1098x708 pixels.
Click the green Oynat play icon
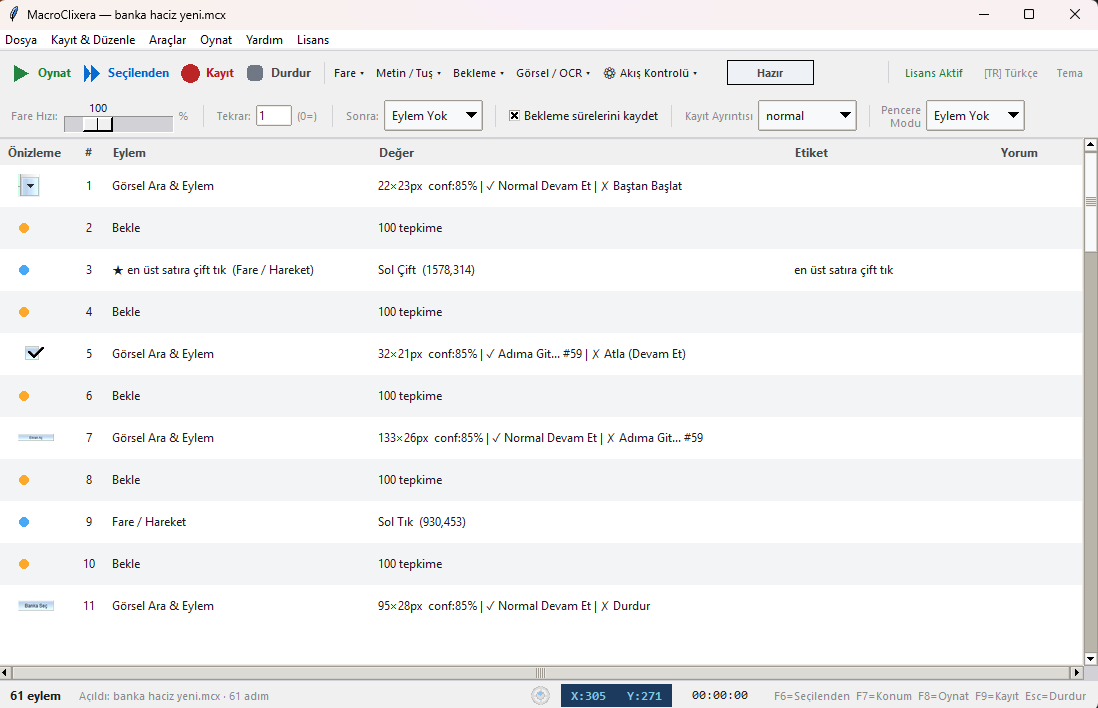[21, 73]
